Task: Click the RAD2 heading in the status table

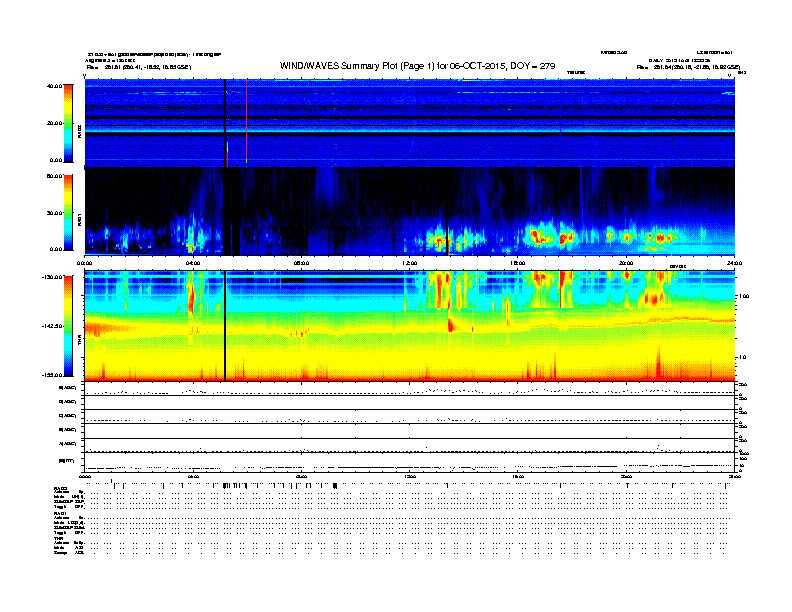Action: click(61, 489)
